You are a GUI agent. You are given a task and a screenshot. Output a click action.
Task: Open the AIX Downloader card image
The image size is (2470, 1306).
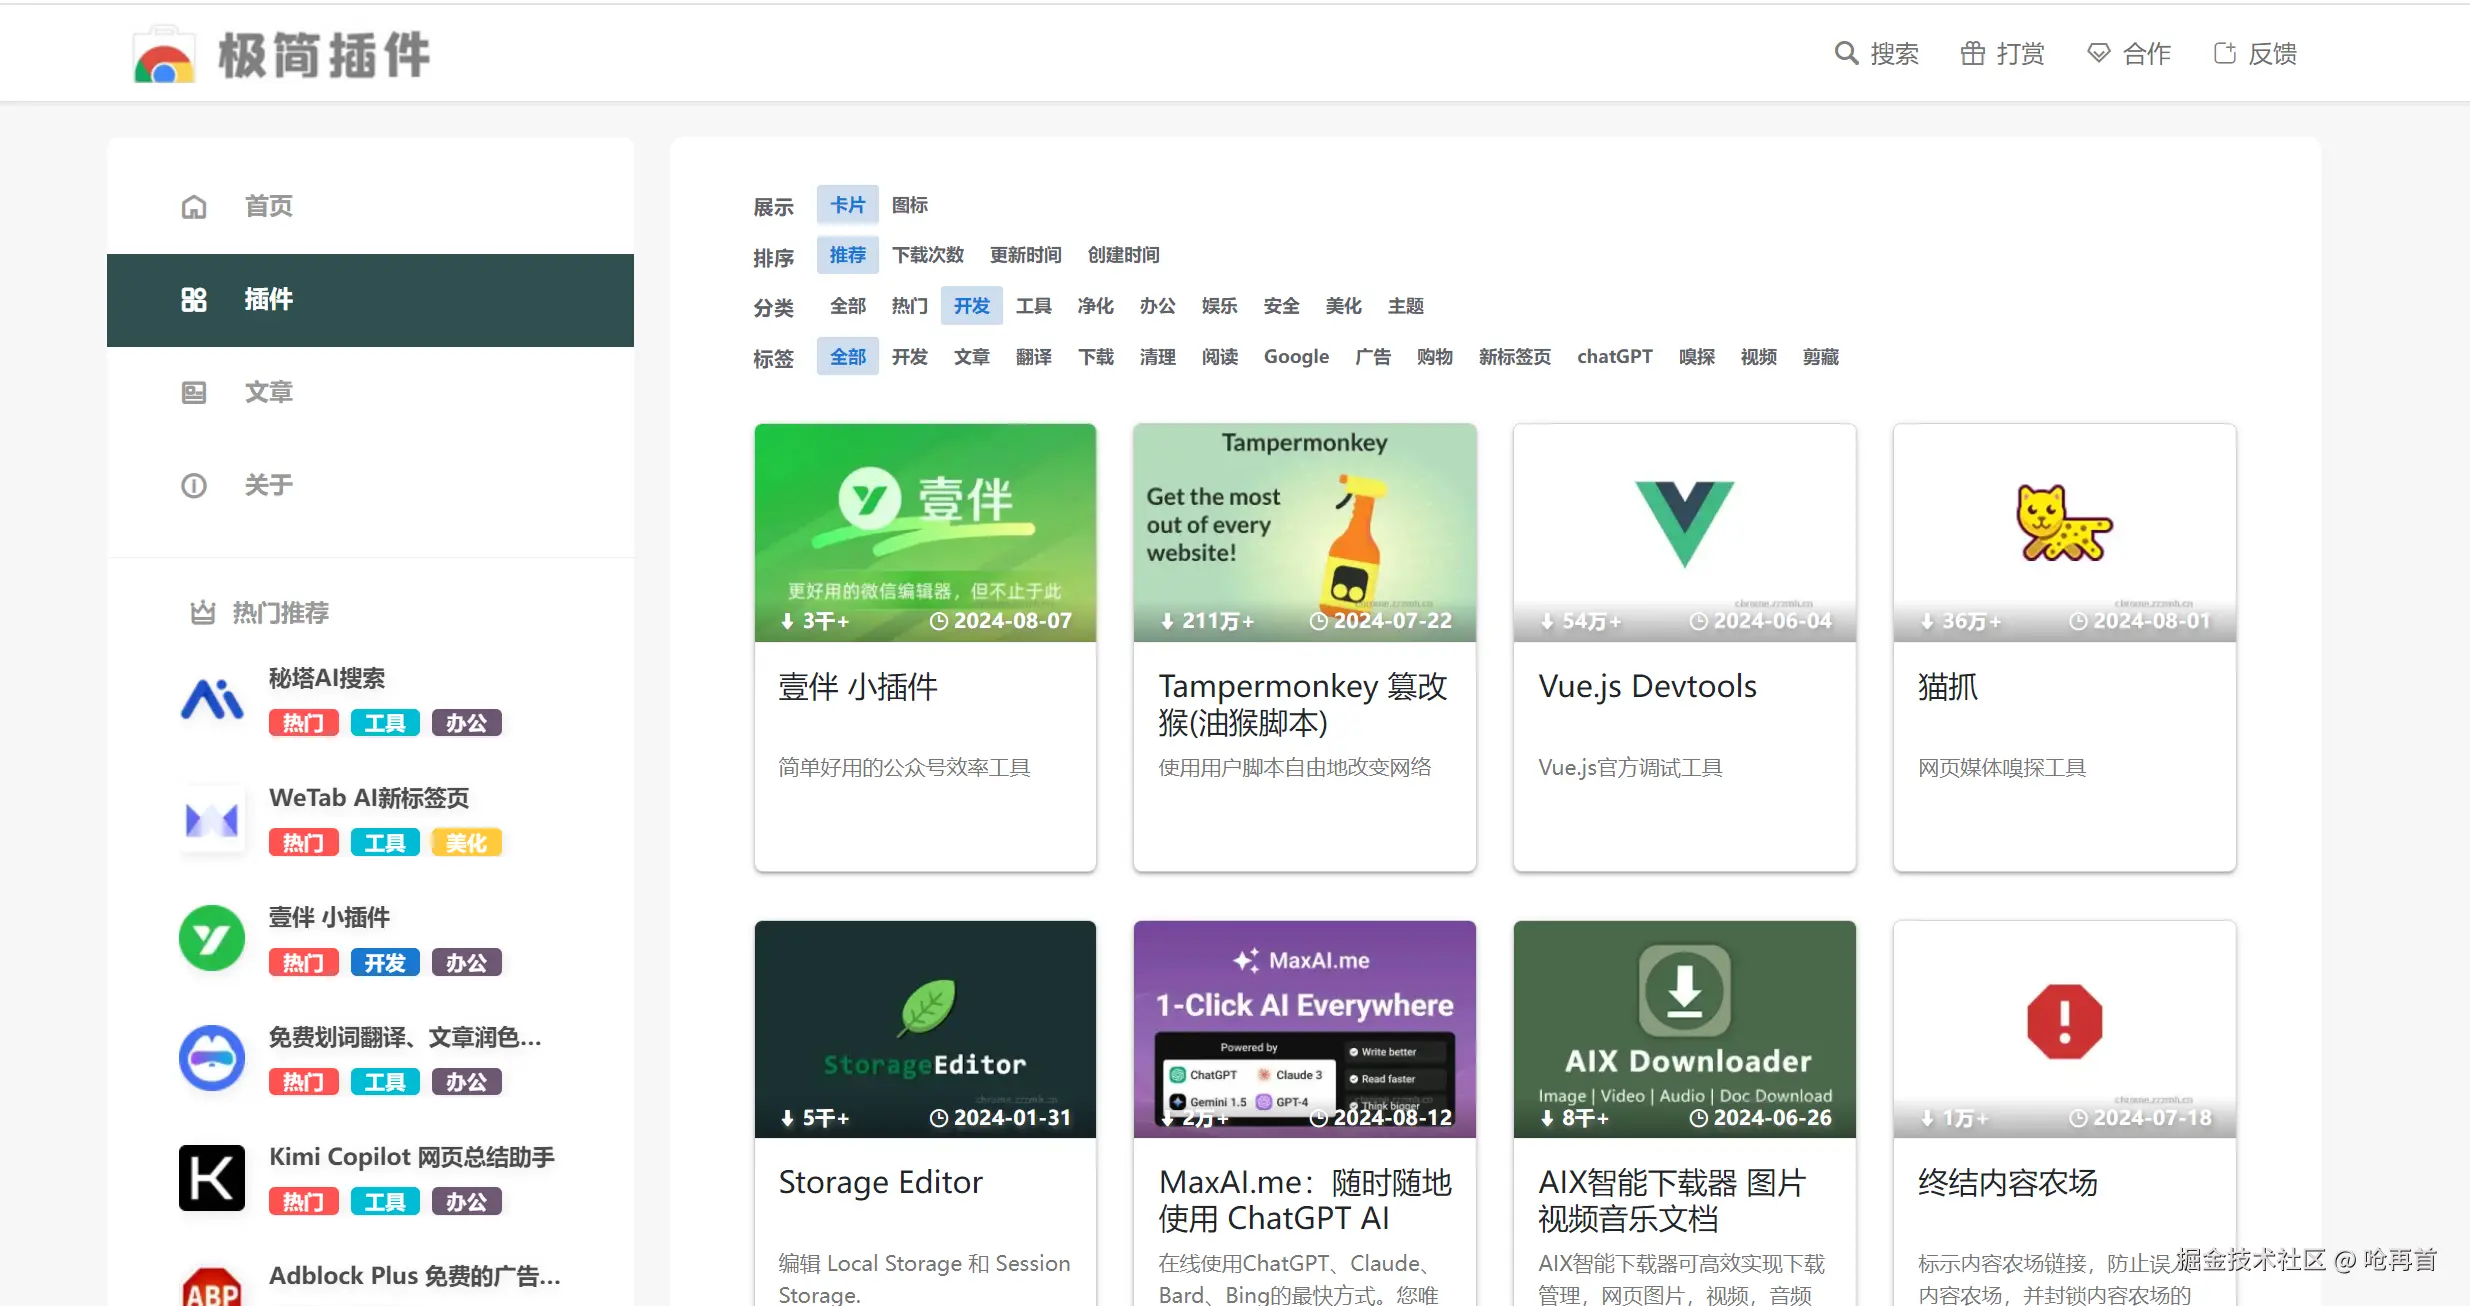tap(1684, 1028)
